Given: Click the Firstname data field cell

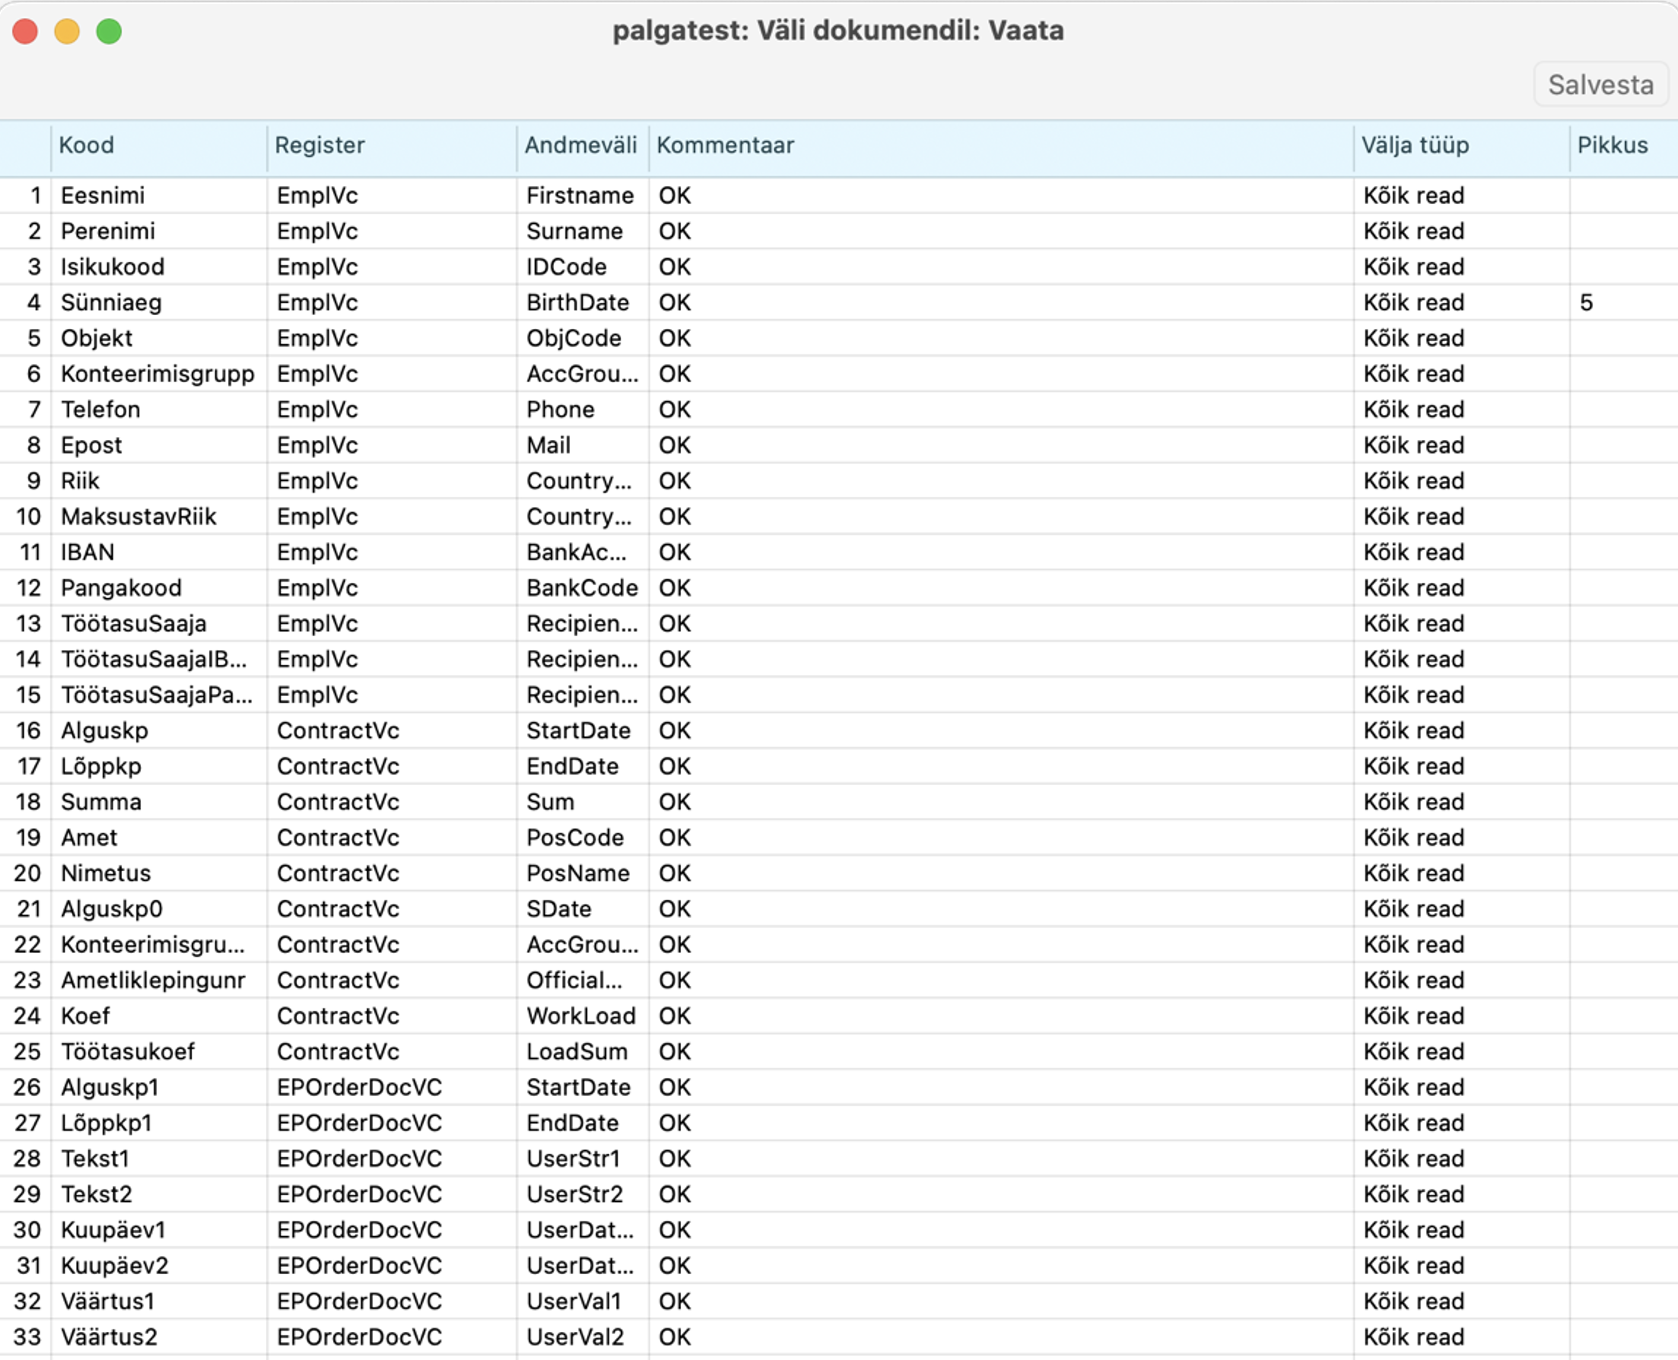Looking at the screenshot, I should (583, 196).
